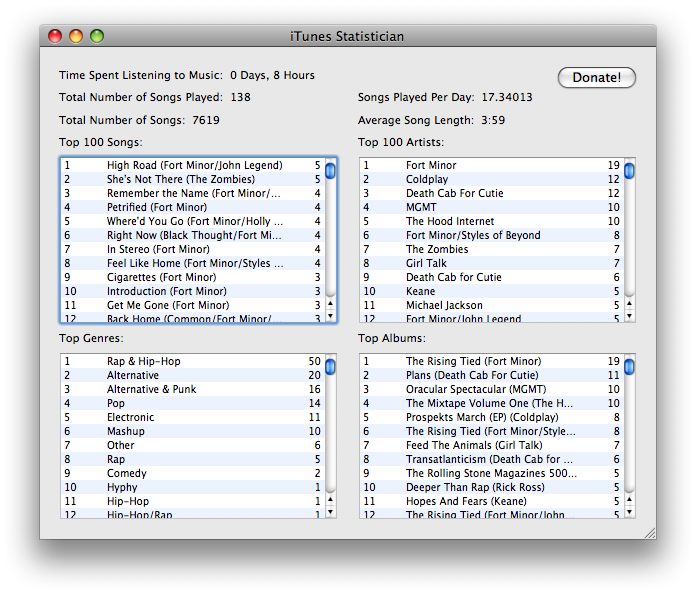696x594 pixels.
Task: Select song Get Me Gone (Fort Minor)
Action: click(x=193, y=305)
